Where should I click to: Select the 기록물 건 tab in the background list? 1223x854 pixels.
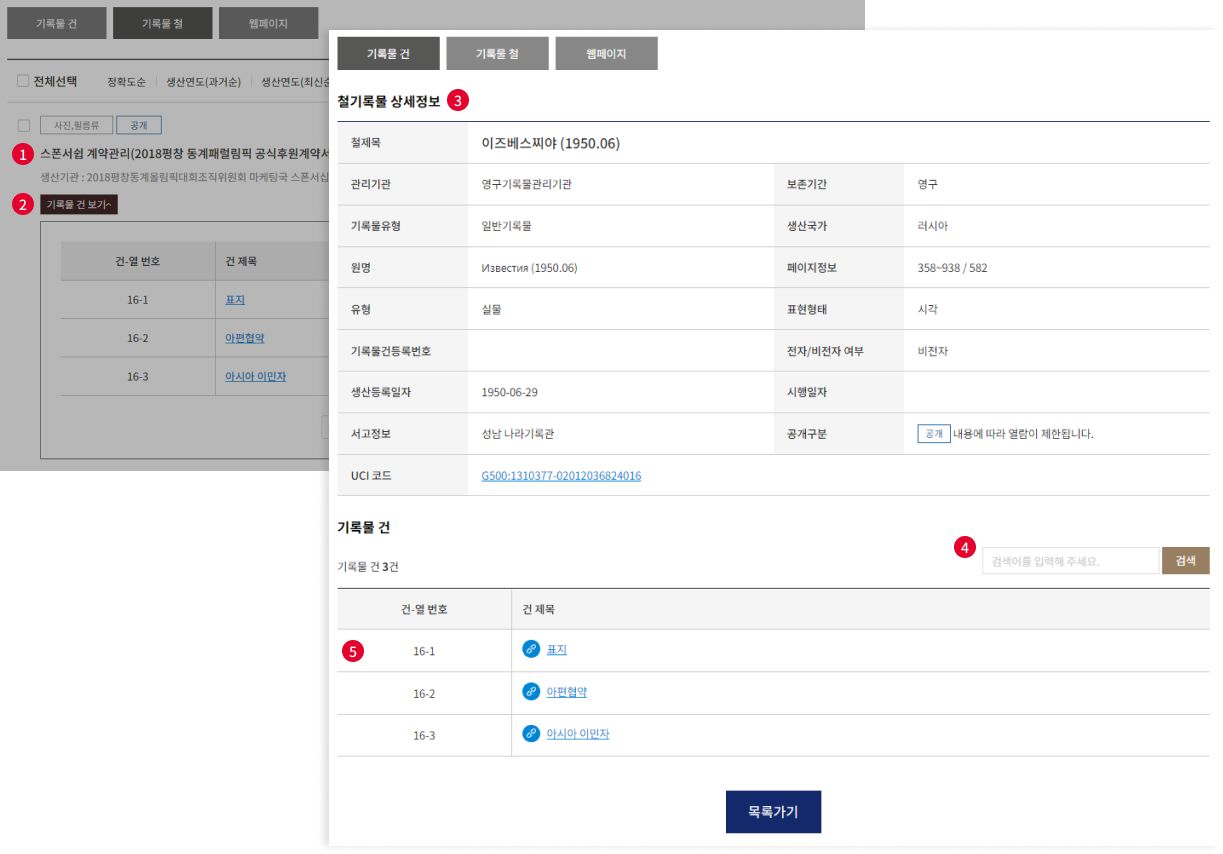pyautogui.click(x=56, y=23)
